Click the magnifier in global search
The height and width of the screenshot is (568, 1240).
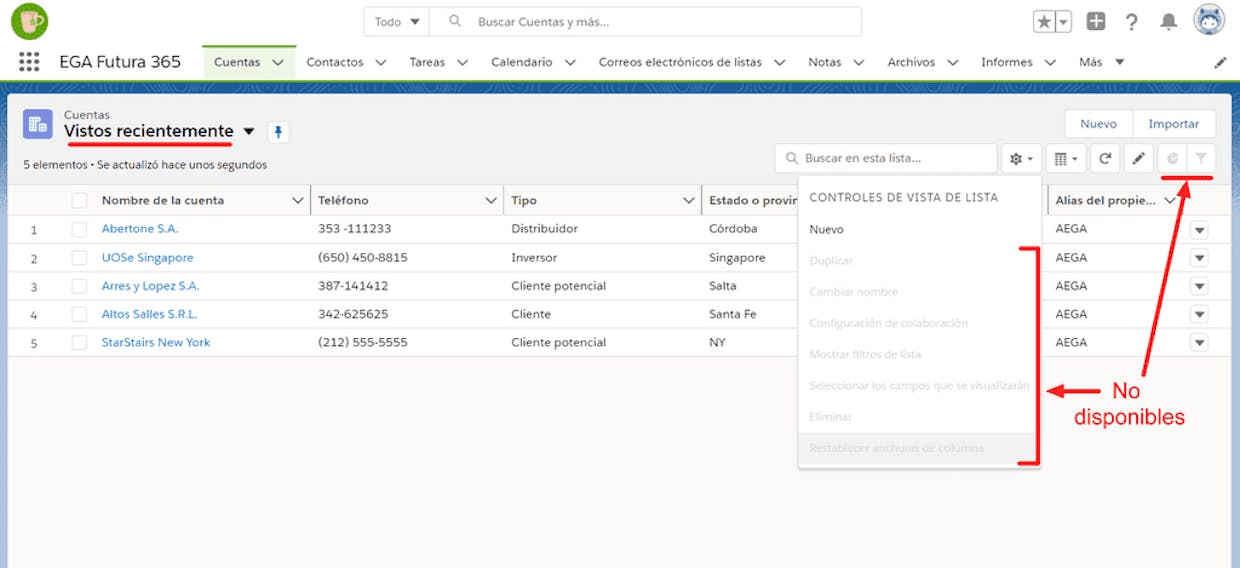coord(456,21)
